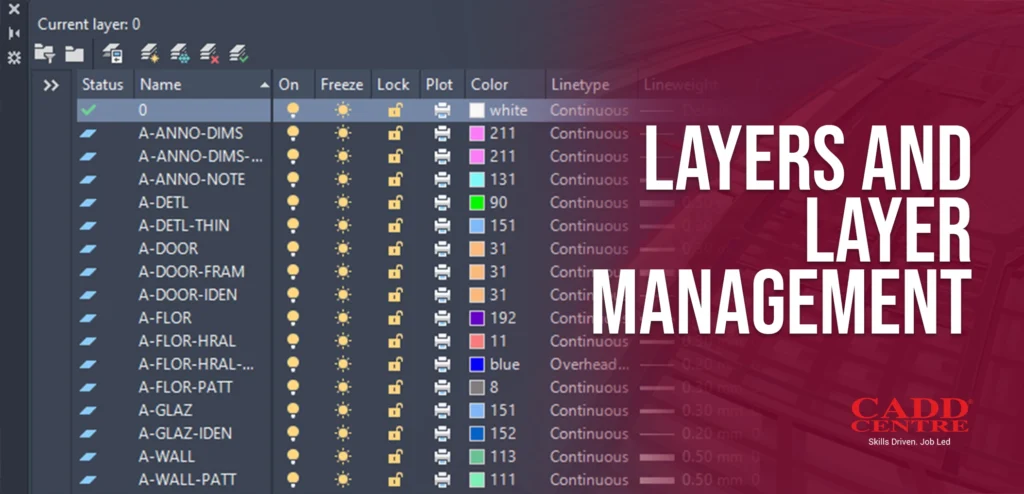Click the New Group Filter folder icon

[74, 53]
